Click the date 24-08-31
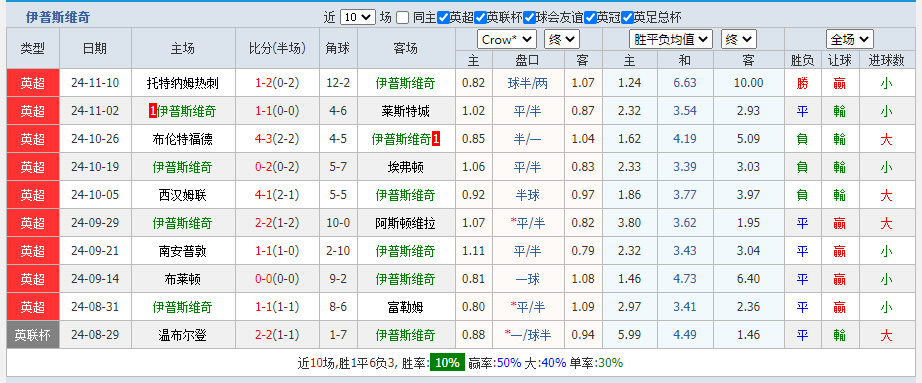The height and width of the screenshot is (383, 922). coord(95,307)
